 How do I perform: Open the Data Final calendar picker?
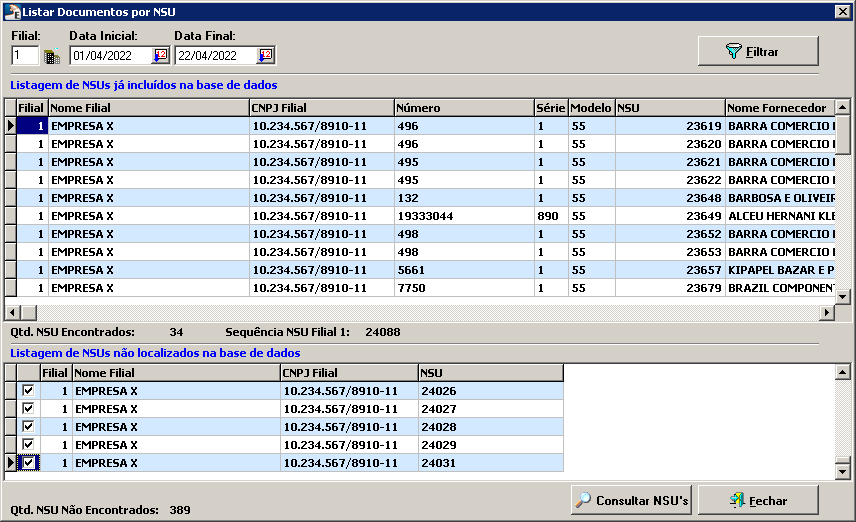[265, 56]
